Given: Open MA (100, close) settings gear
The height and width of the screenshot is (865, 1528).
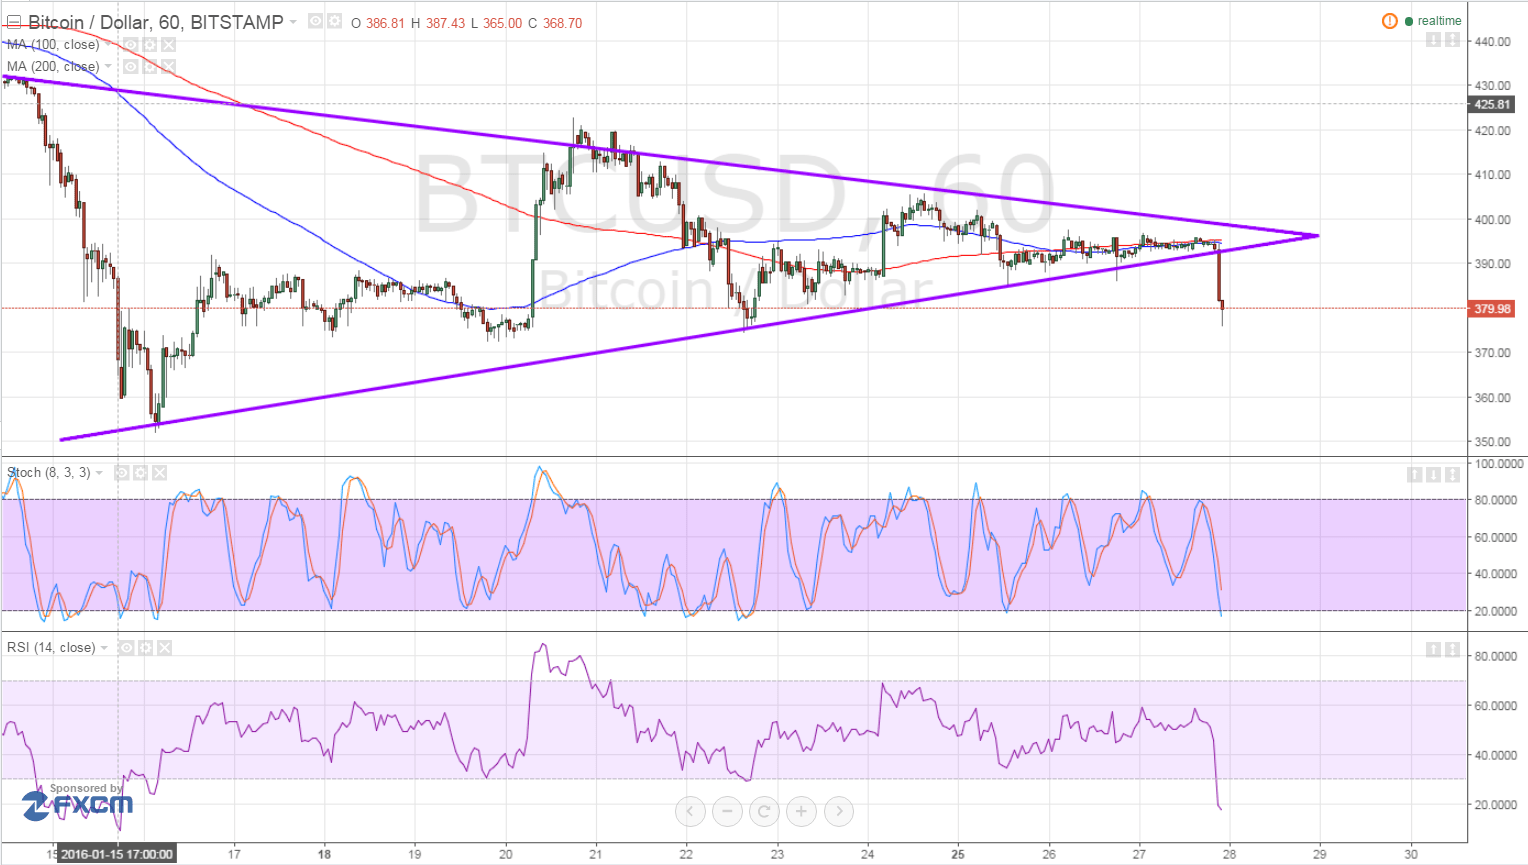Looking at the screenshot, I should click(149, 44).
